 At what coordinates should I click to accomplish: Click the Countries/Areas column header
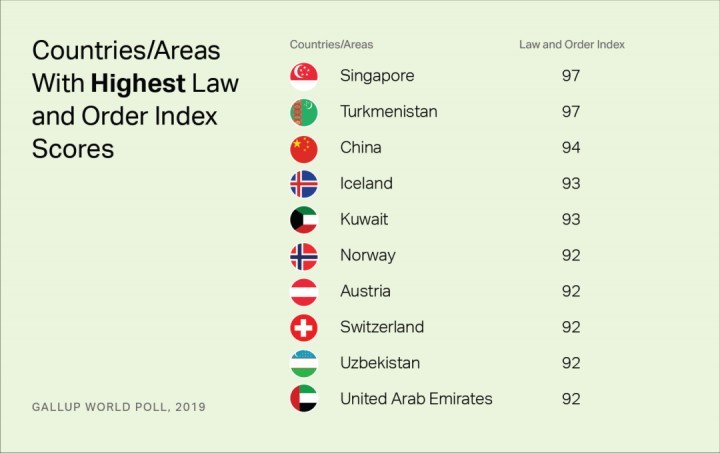[x=331, y=45]
